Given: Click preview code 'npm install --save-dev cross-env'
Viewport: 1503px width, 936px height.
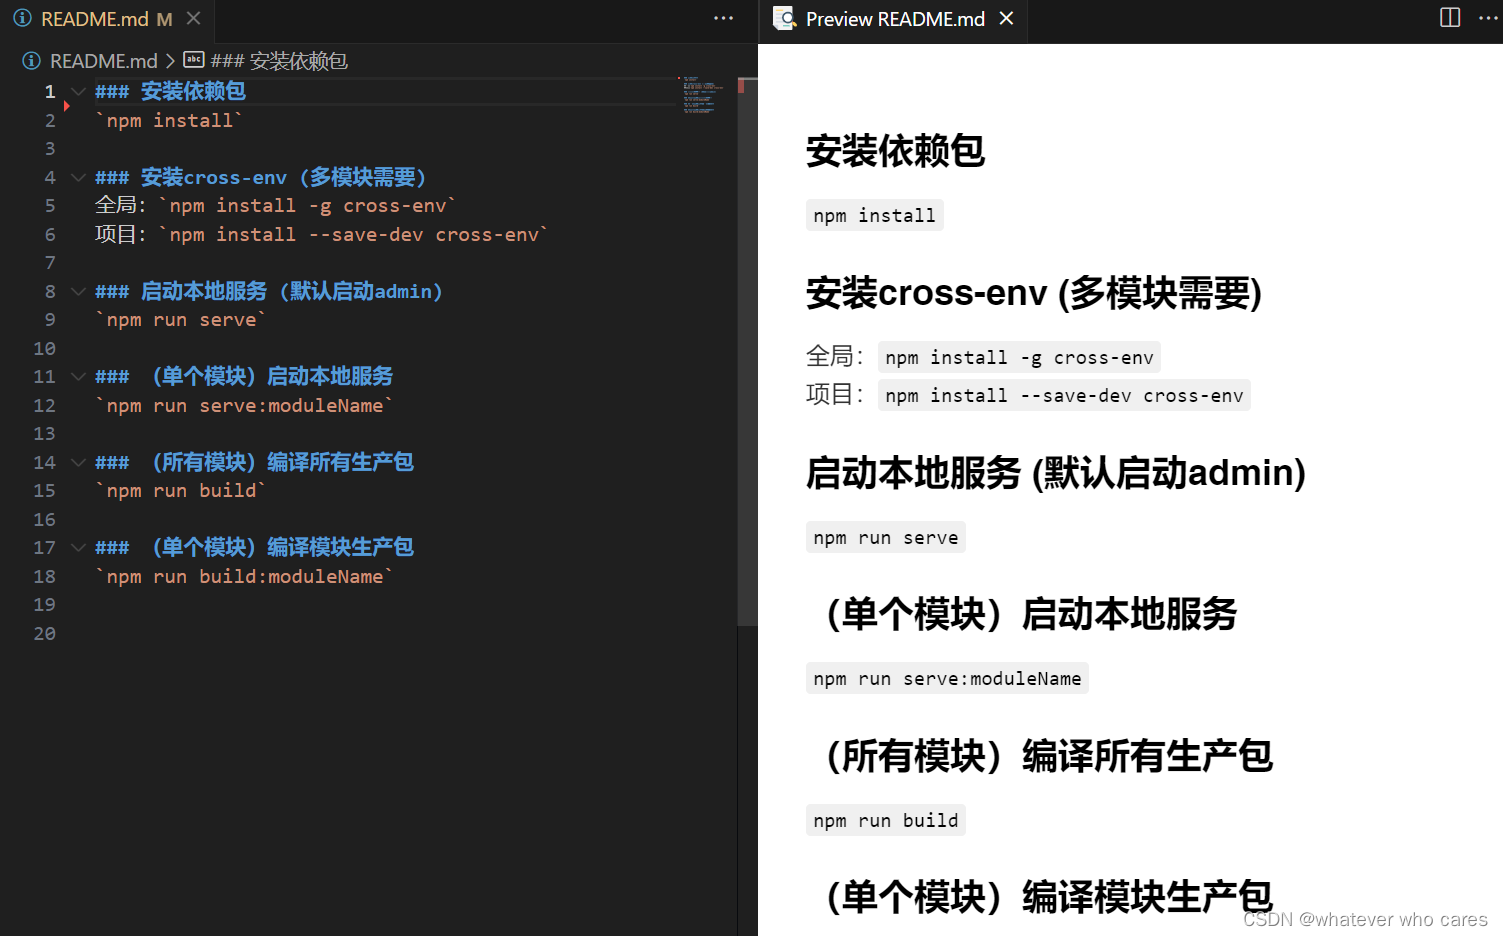Looking at the screenshot, I should point(1064,396).
